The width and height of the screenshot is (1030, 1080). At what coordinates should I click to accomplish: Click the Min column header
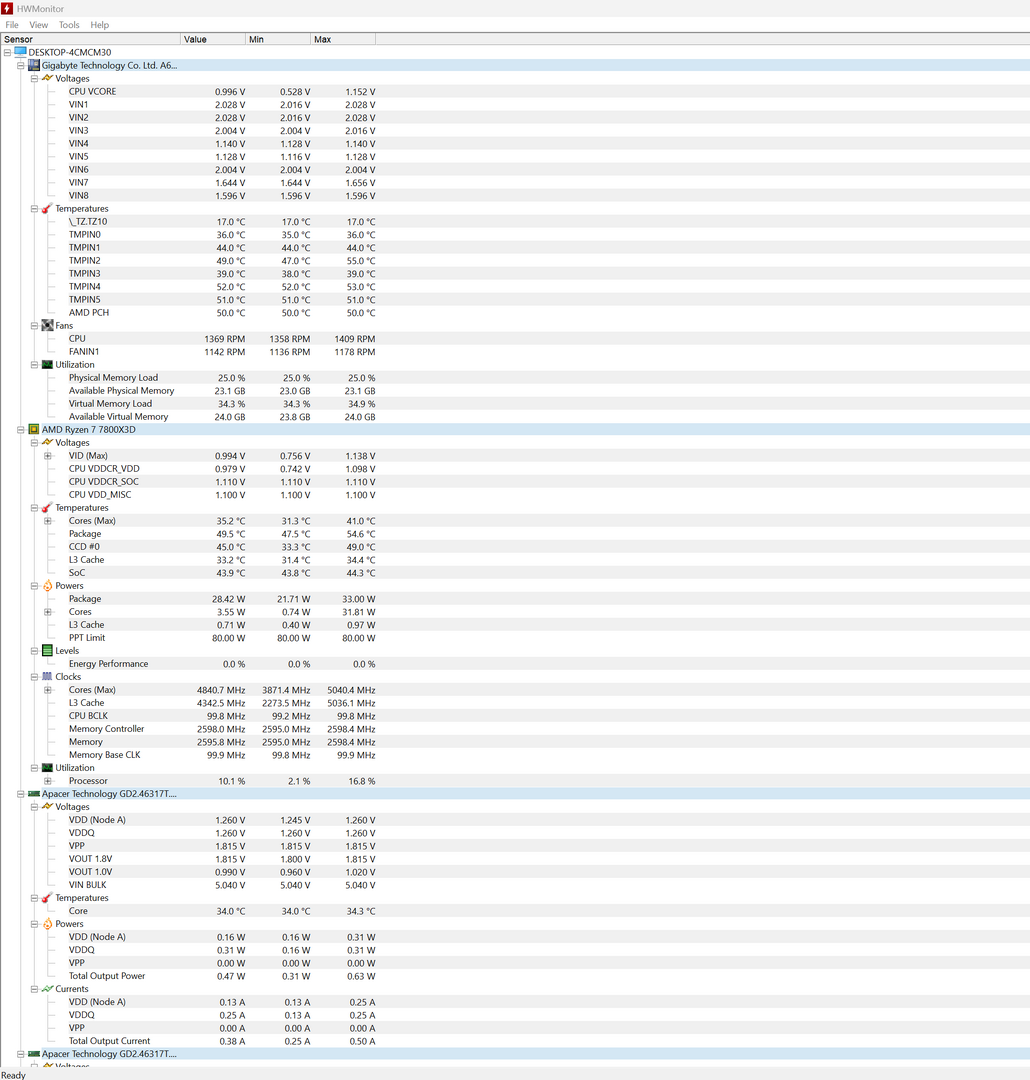coord(278,39)
